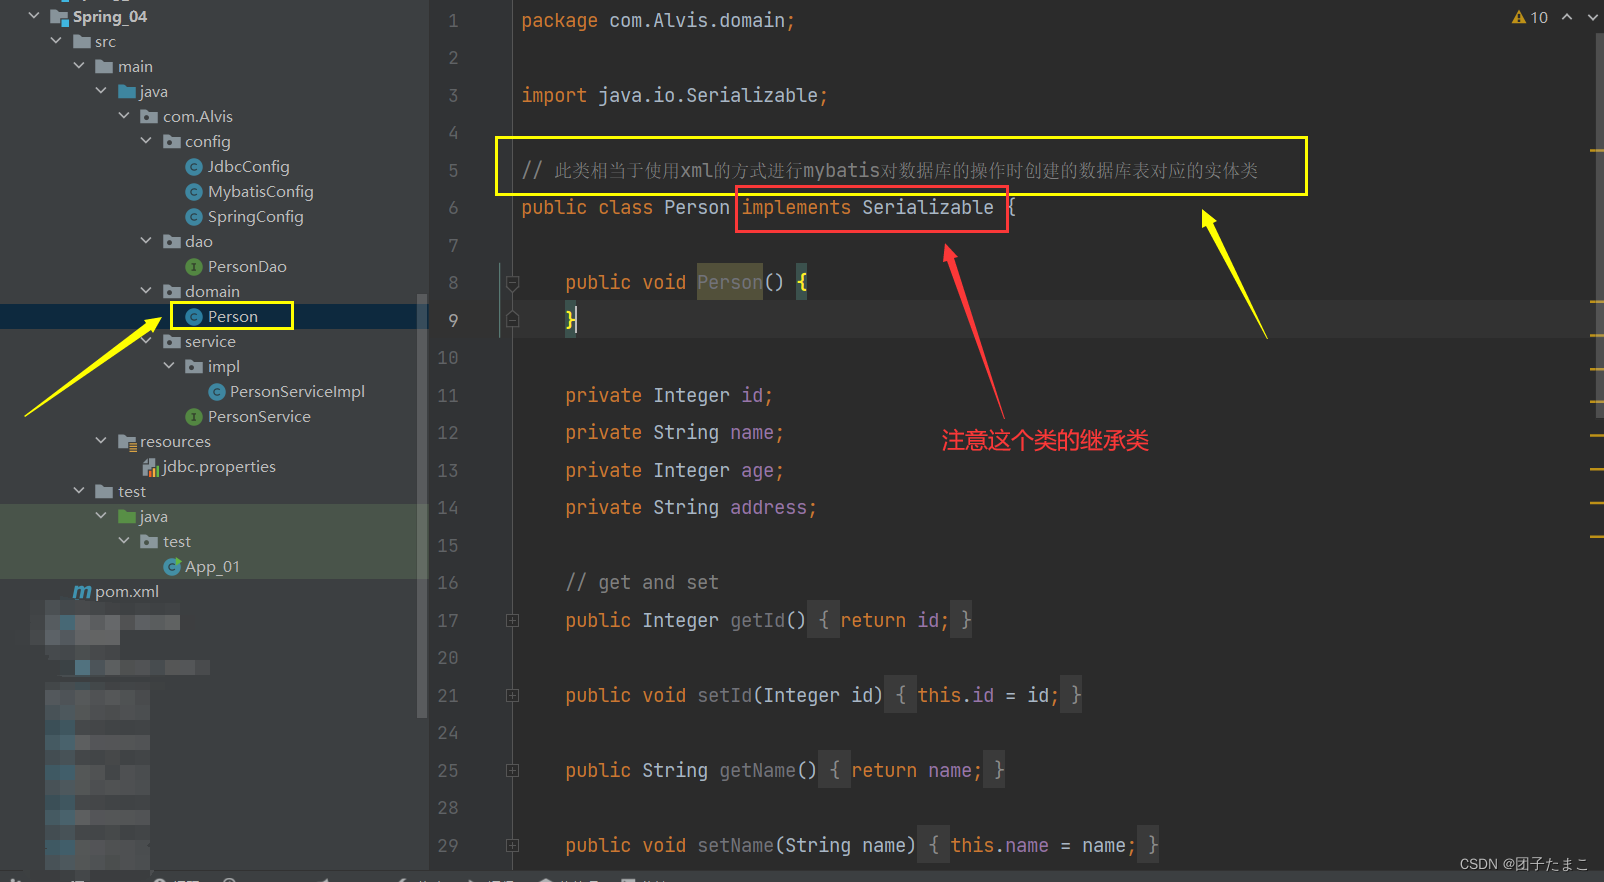Click the PersonService interface icon

[194, 417]
